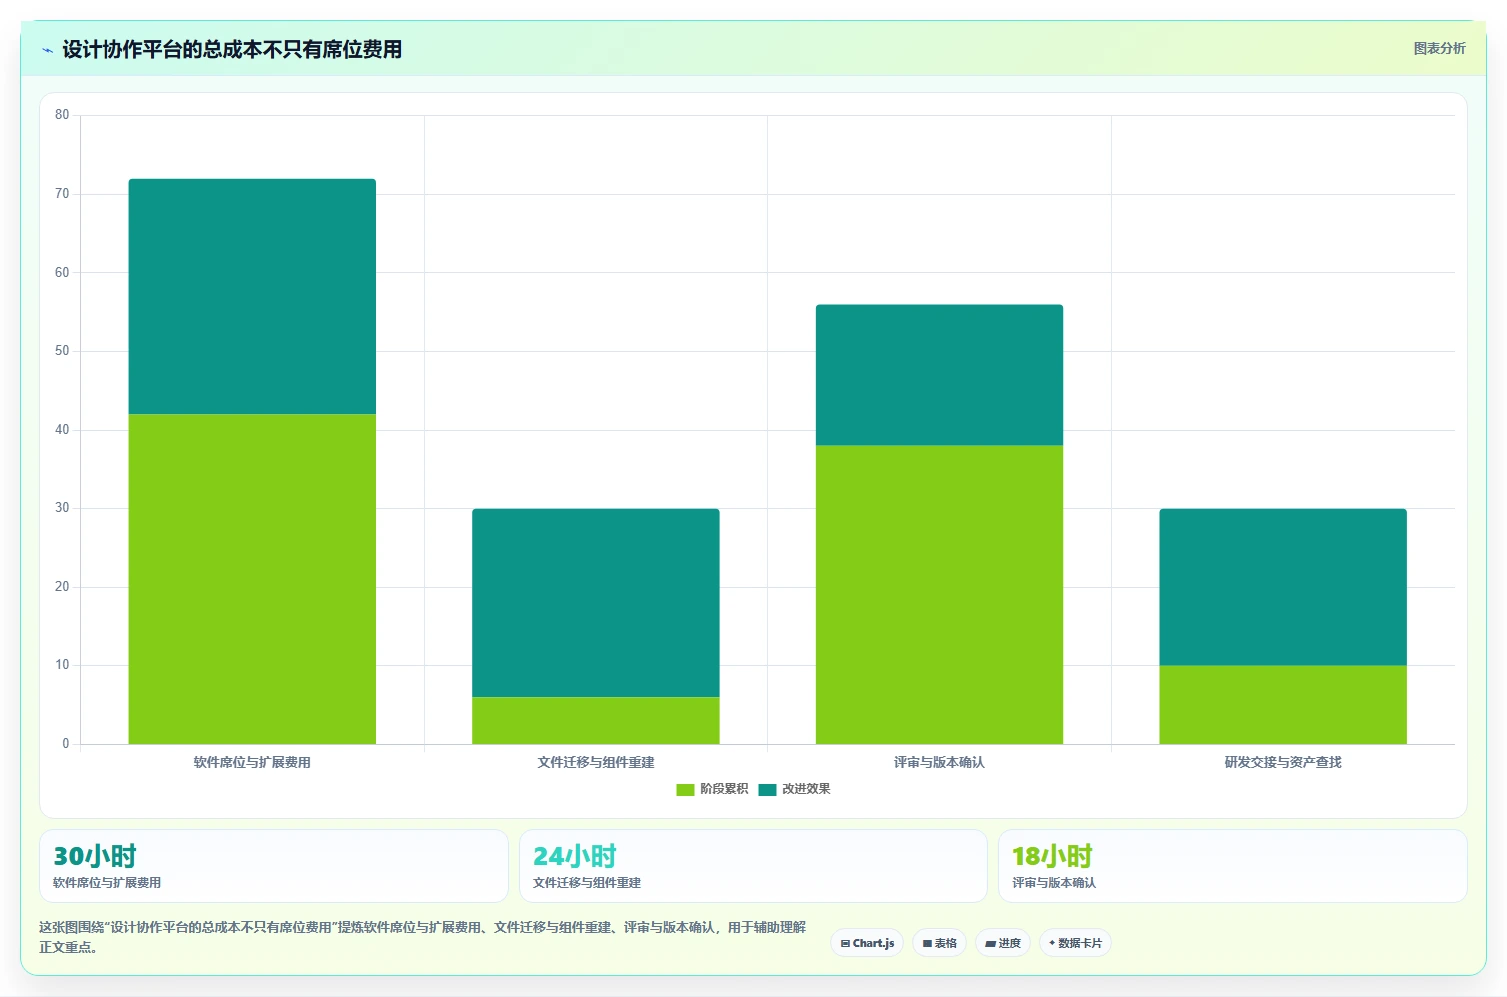The image size is (1507, 997).
Task: Click the 18小时 value in the stat card
Action: pyautogui.click(x=1053, y=856)
